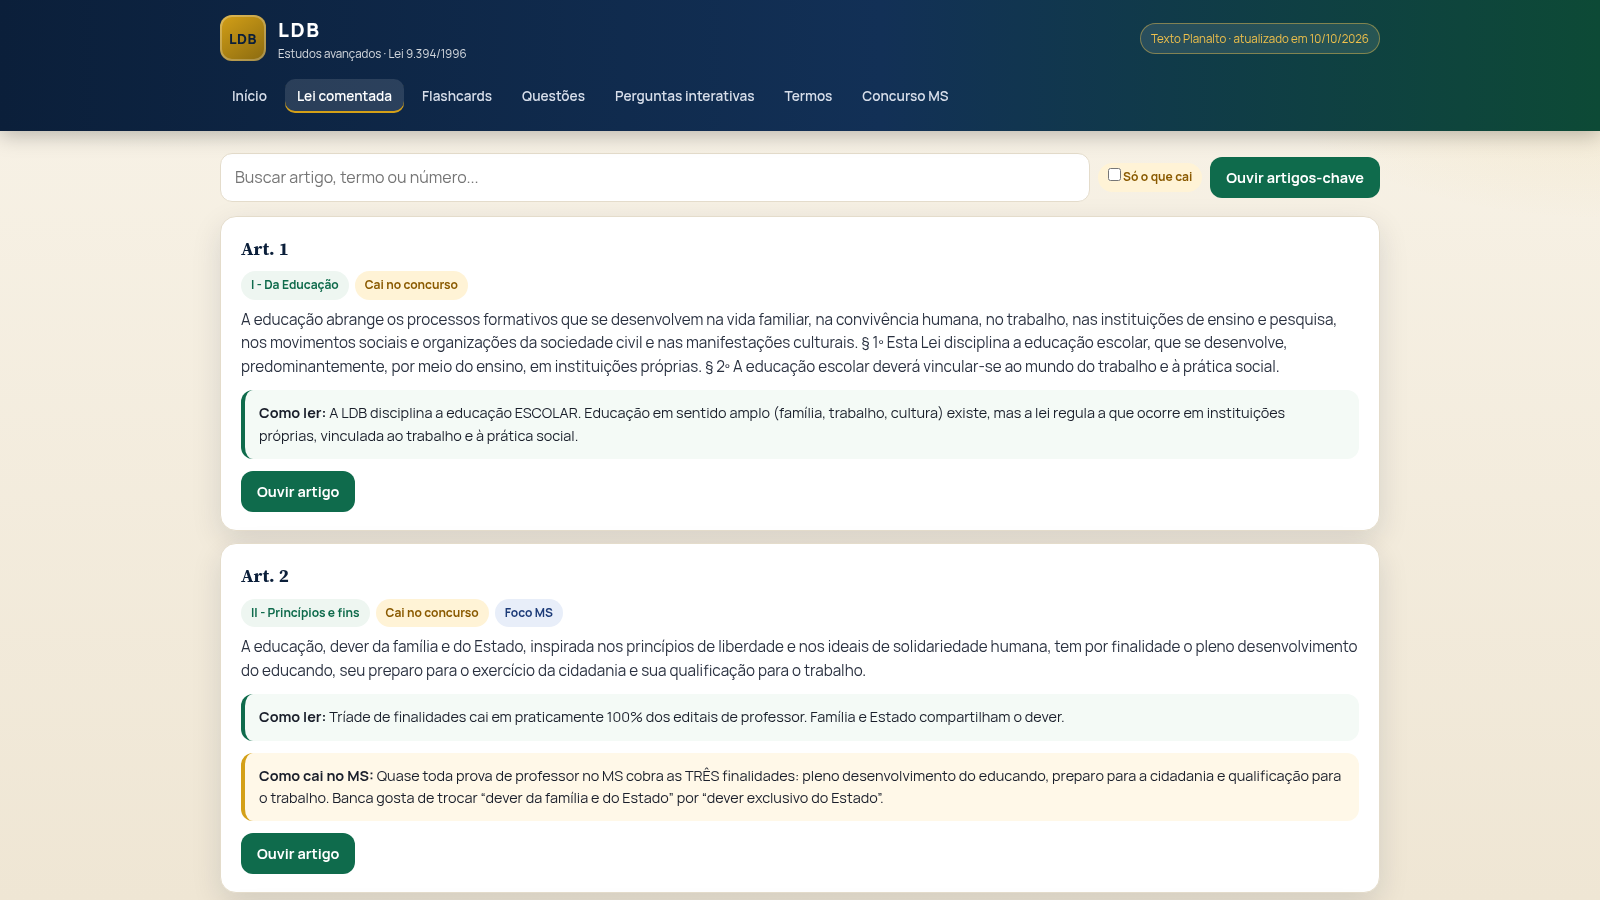
Task: Click the 'II - Princípios e fins' tag
Action: click(305, 613)
